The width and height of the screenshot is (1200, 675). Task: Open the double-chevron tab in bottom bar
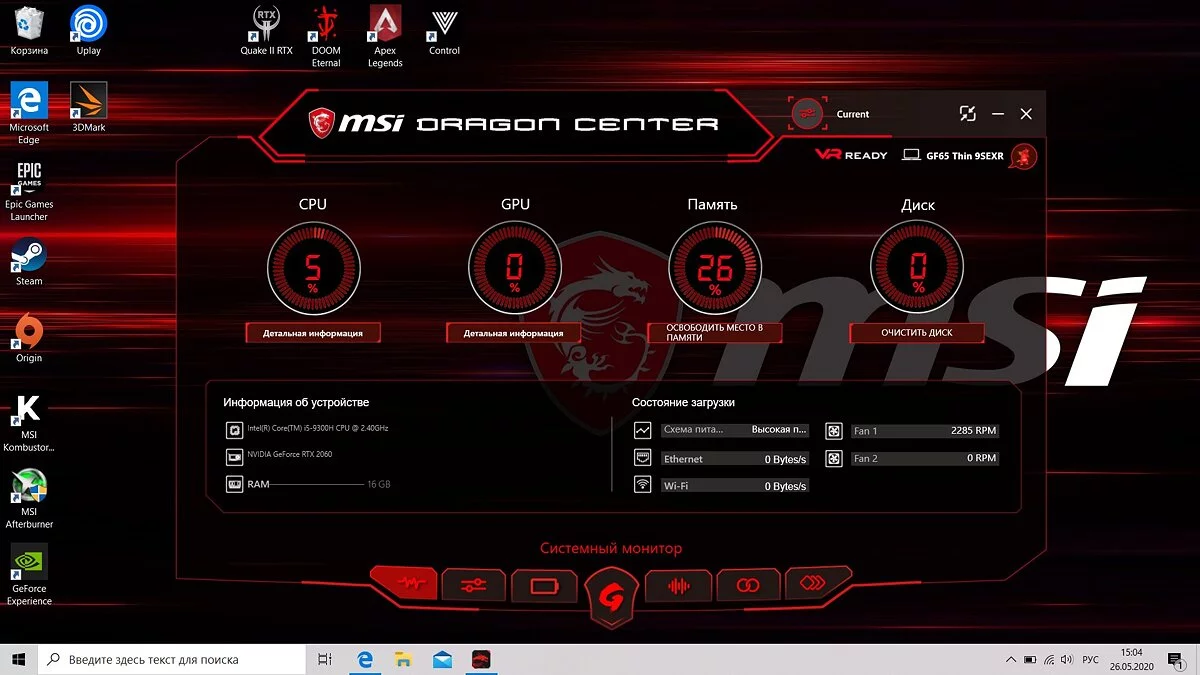(818, 583)
